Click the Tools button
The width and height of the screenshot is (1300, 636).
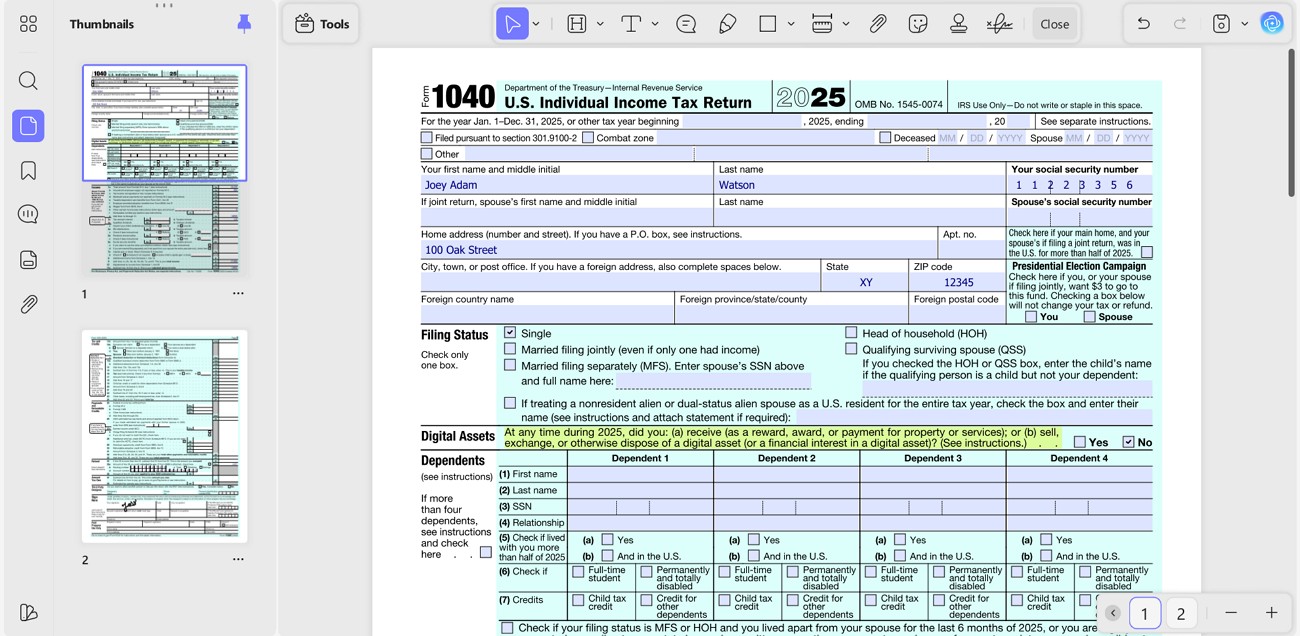click(321, 24)
